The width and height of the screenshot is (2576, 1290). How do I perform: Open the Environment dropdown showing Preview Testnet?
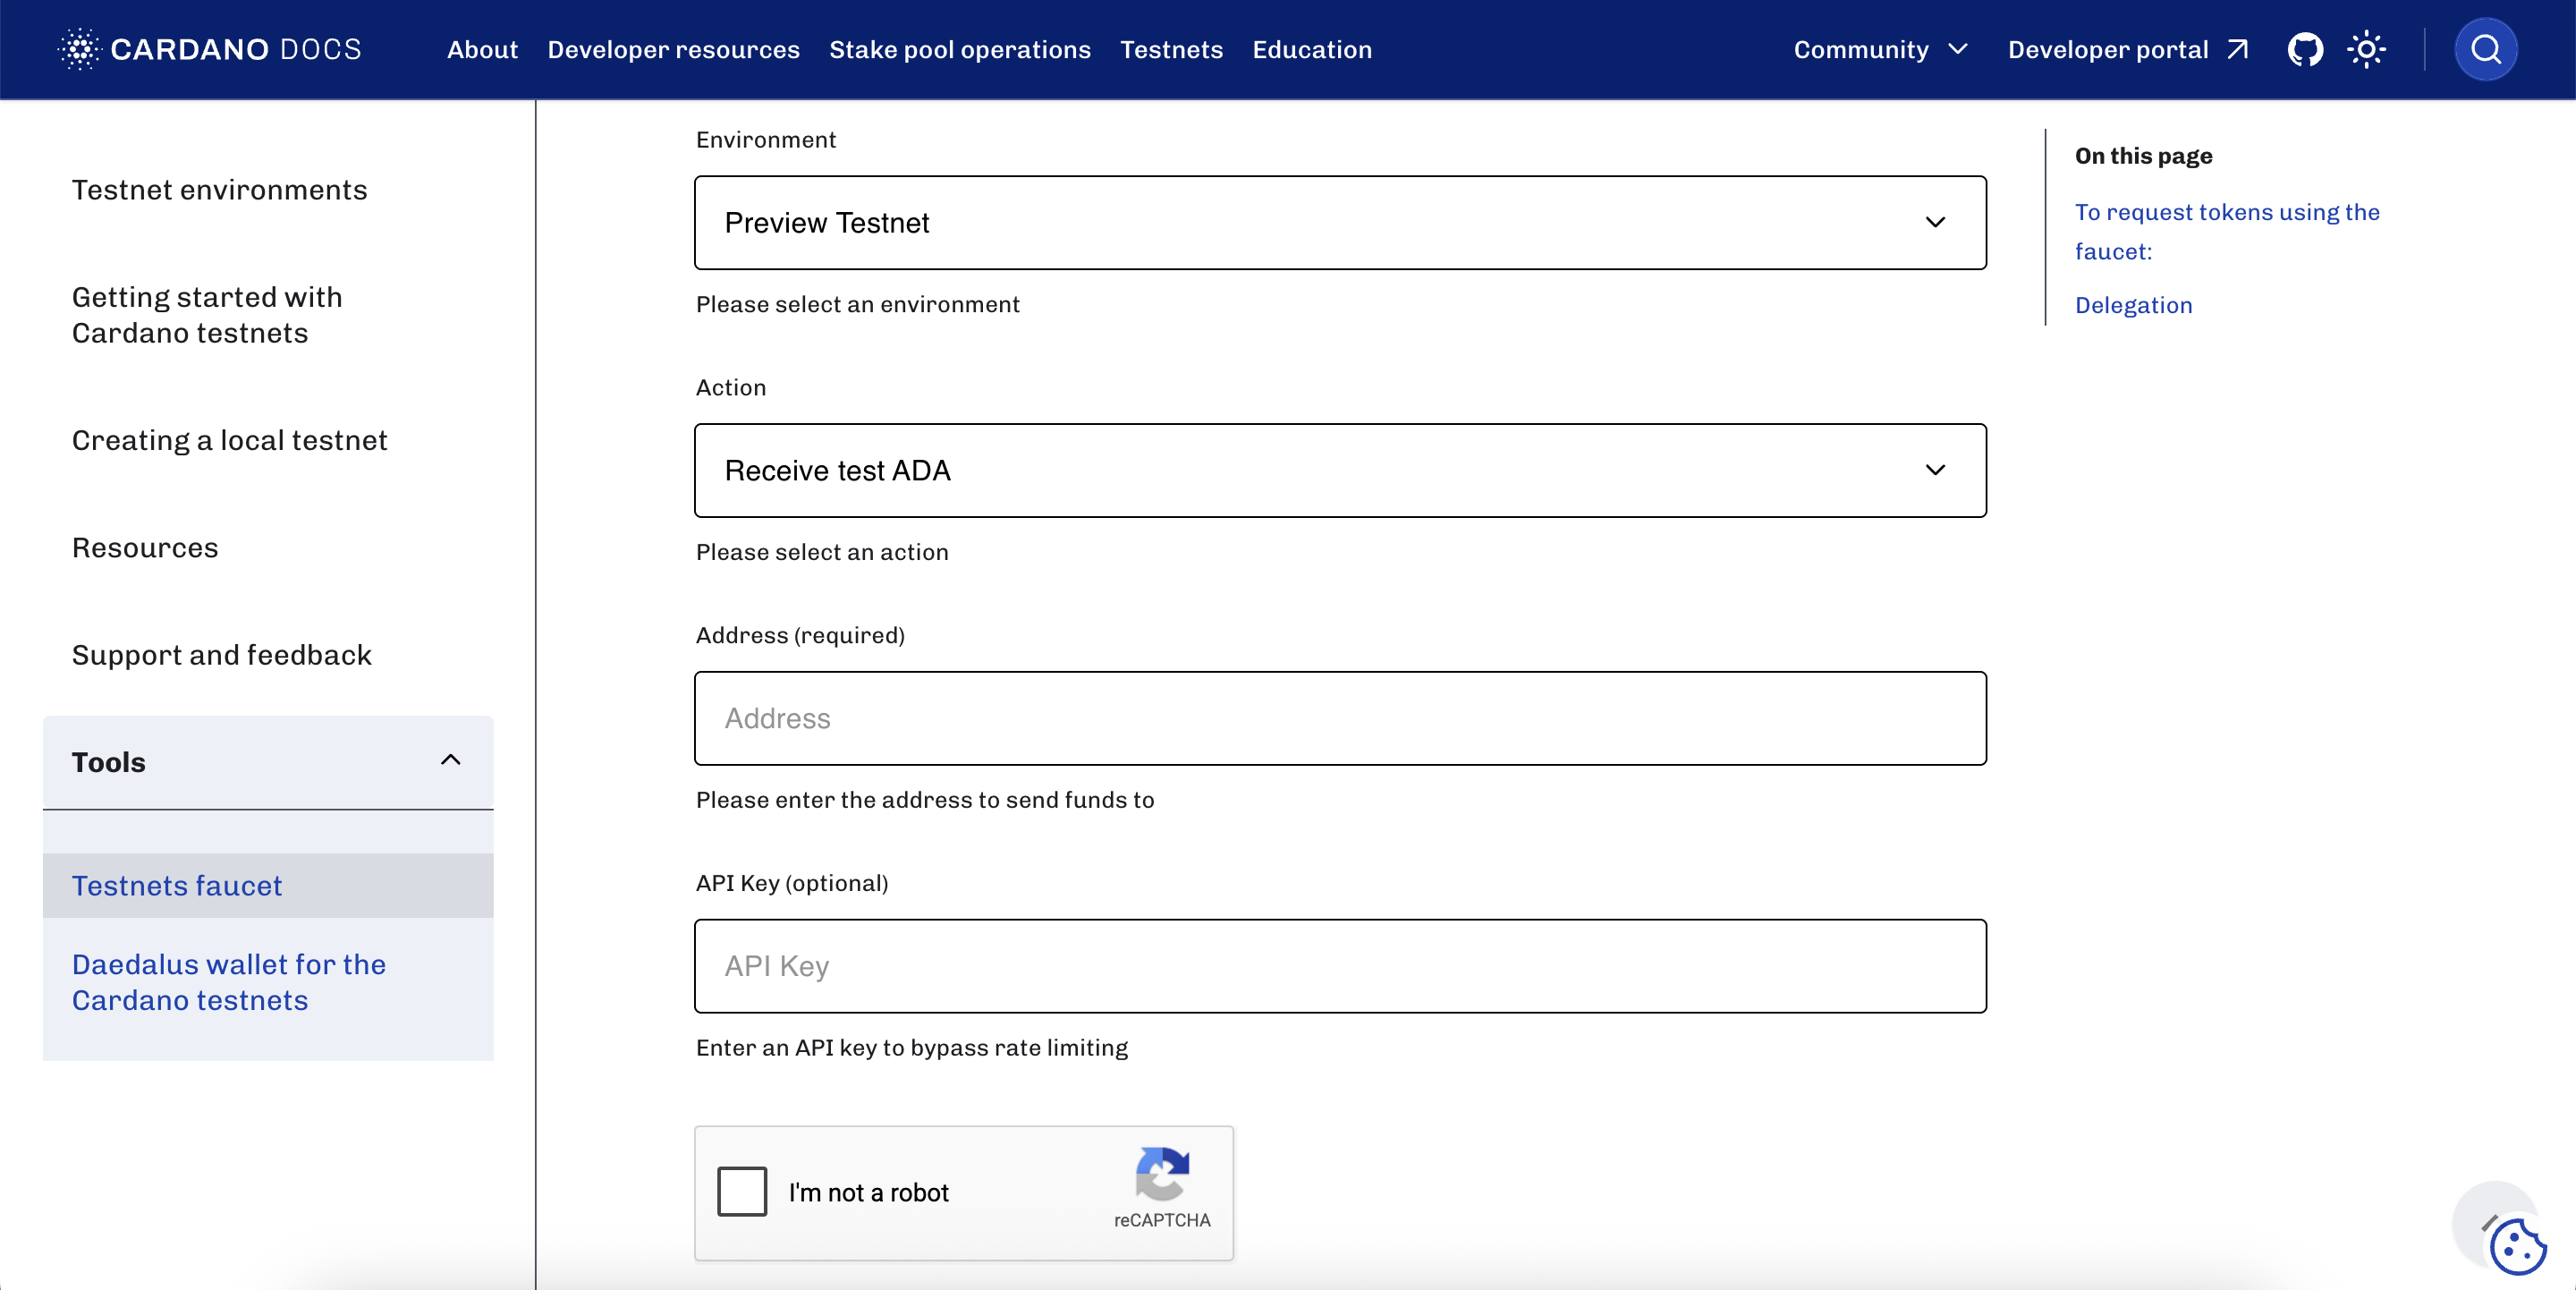(1340, 223)
